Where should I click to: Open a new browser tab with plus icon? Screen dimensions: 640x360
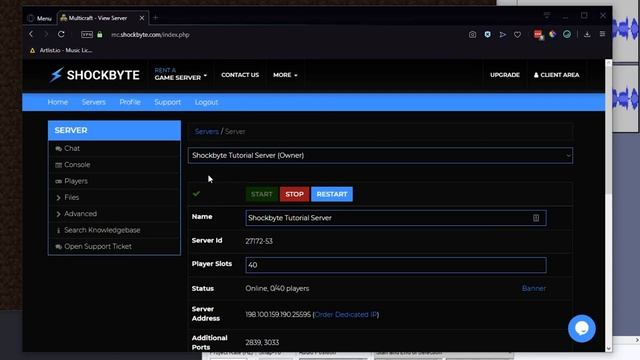155,18
